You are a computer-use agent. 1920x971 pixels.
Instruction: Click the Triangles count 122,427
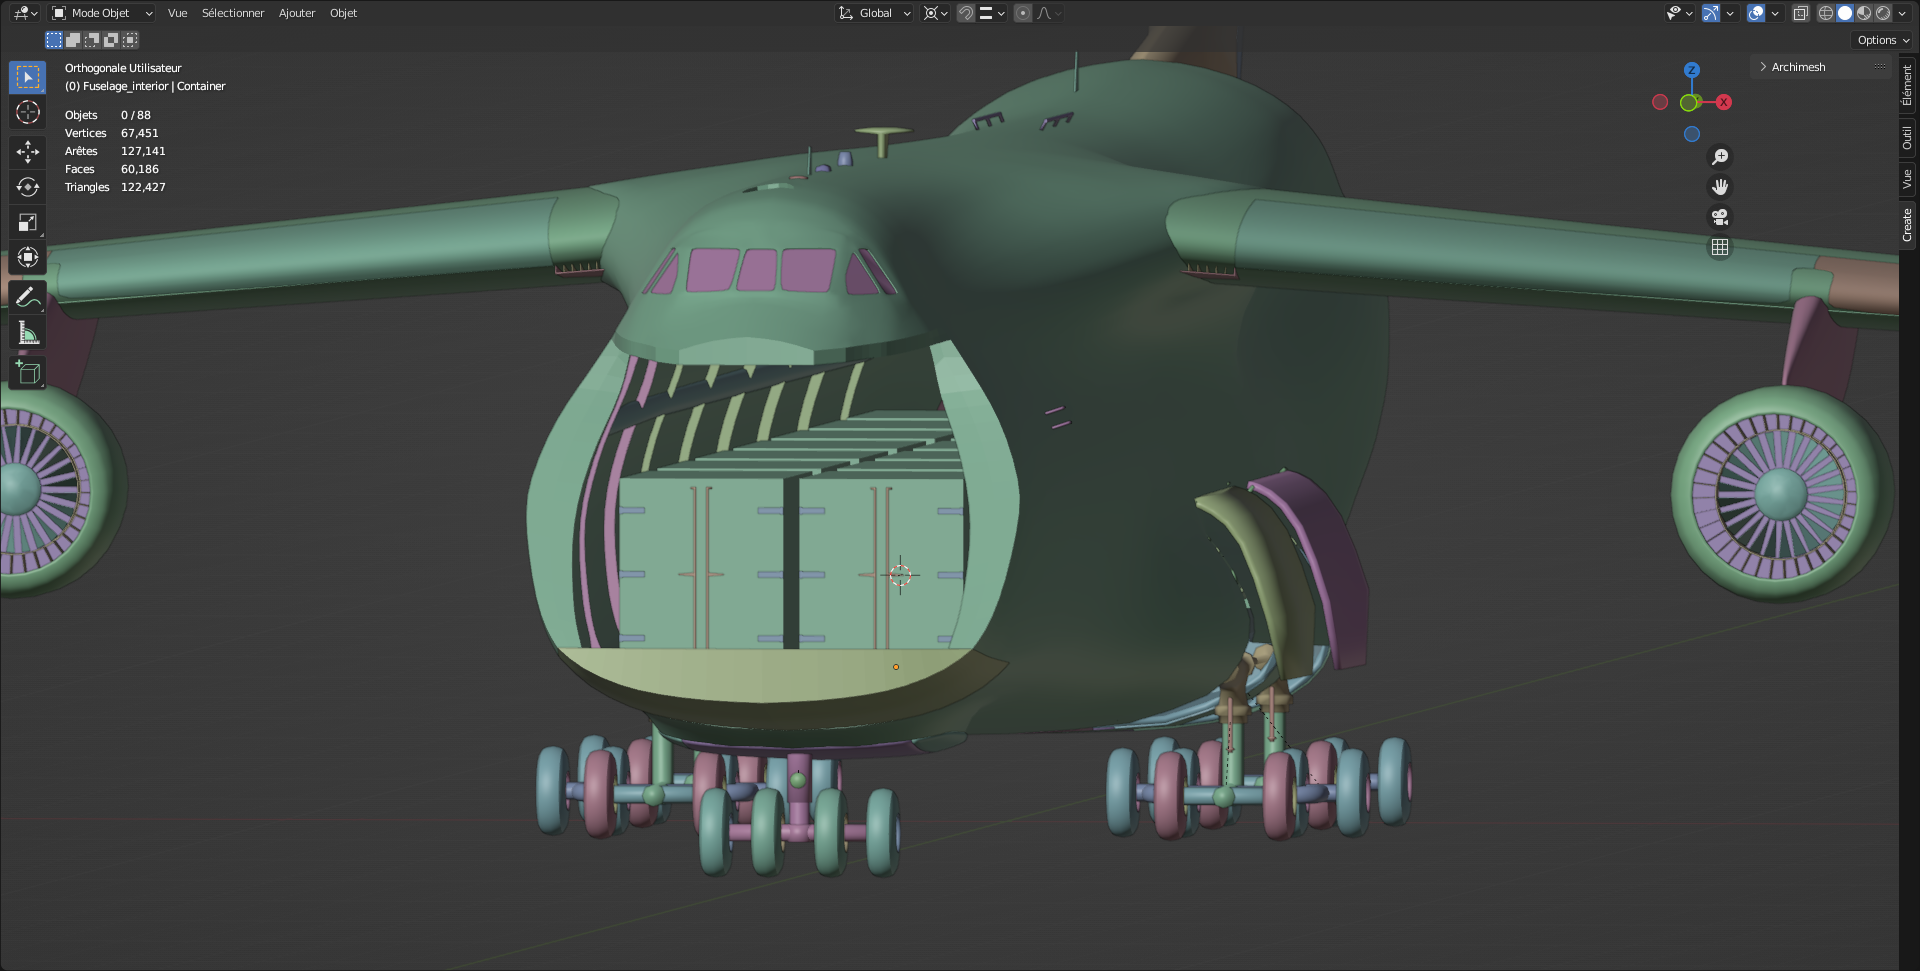pyautogui.click(x=143, y=187)
